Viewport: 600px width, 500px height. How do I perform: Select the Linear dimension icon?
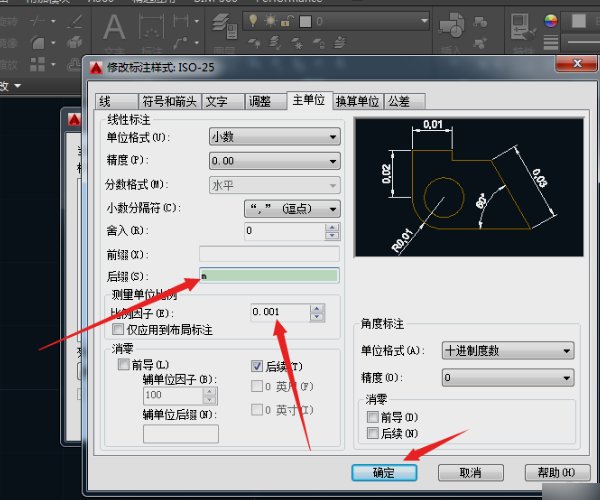181,21
